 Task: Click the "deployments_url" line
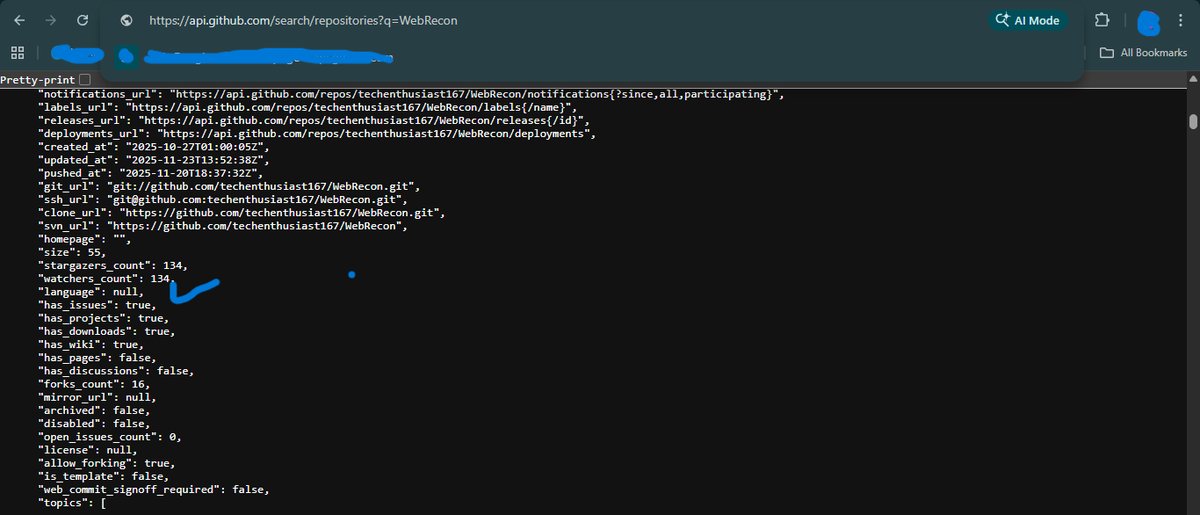(317, 132)
